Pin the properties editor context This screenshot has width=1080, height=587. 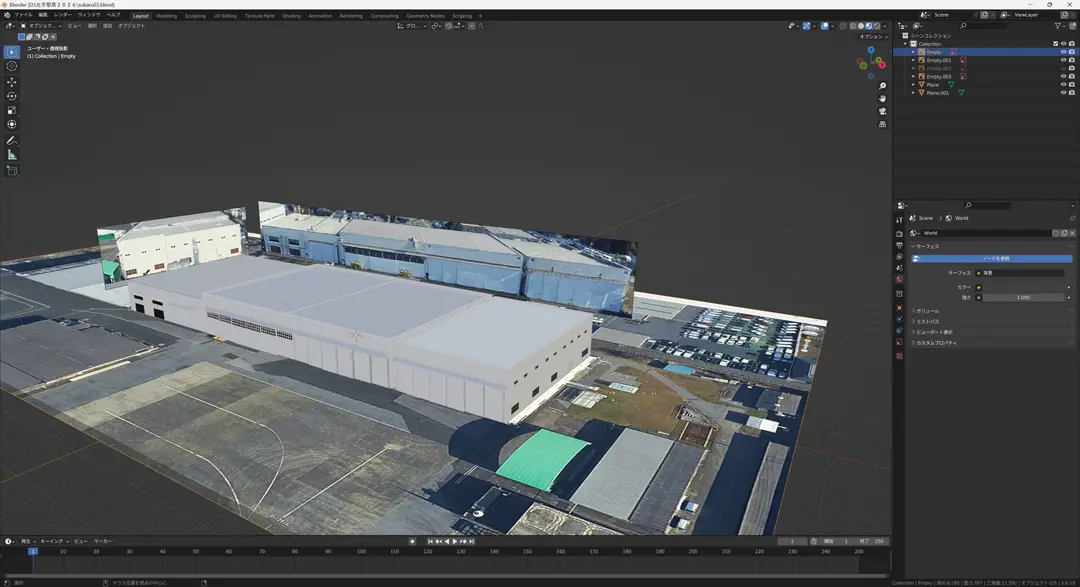pyautogui.click(x=1072, y=218)
